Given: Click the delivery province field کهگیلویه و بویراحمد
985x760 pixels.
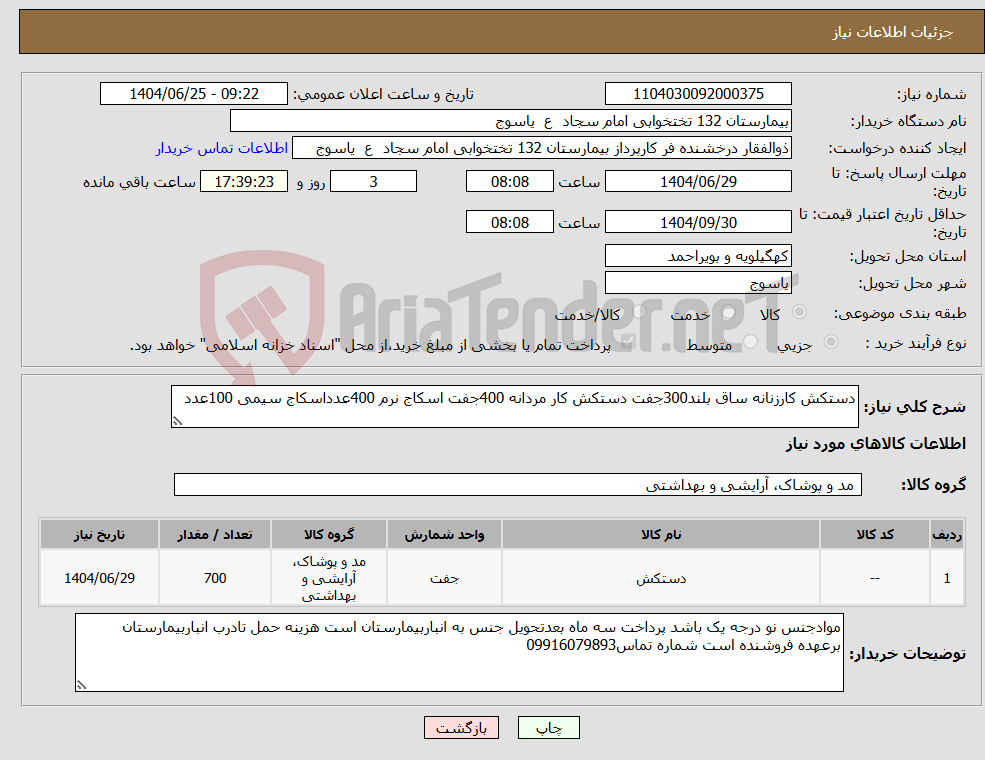Looking at the screenshot, I should pyautogui.click(x=698, y=256).
